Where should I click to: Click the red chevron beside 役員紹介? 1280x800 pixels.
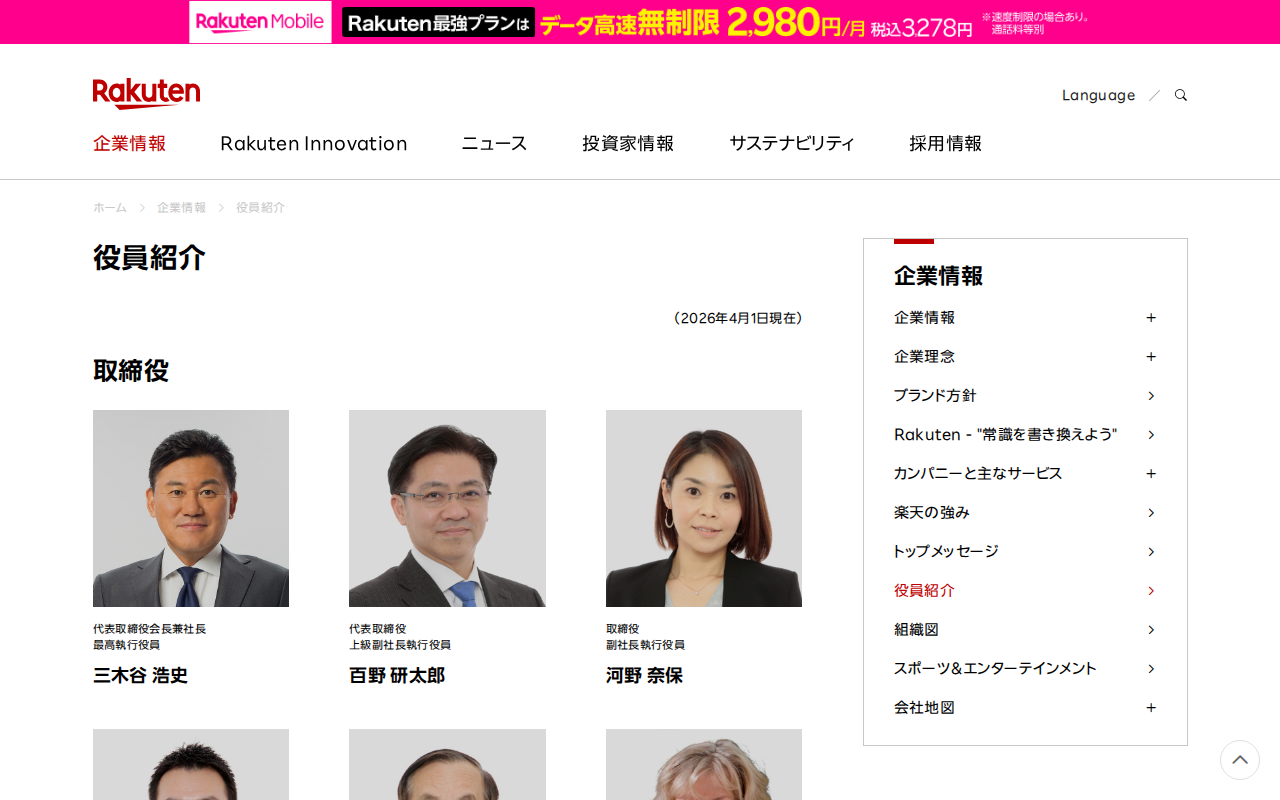tap(1151, 591)
